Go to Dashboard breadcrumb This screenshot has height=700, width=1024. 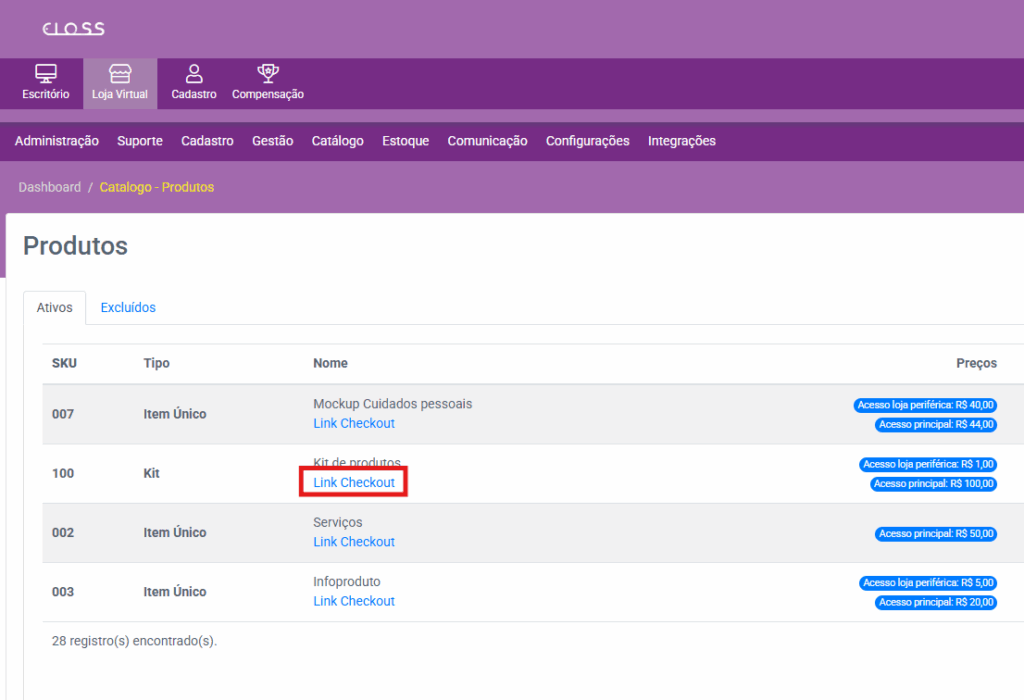click(50, 187)
